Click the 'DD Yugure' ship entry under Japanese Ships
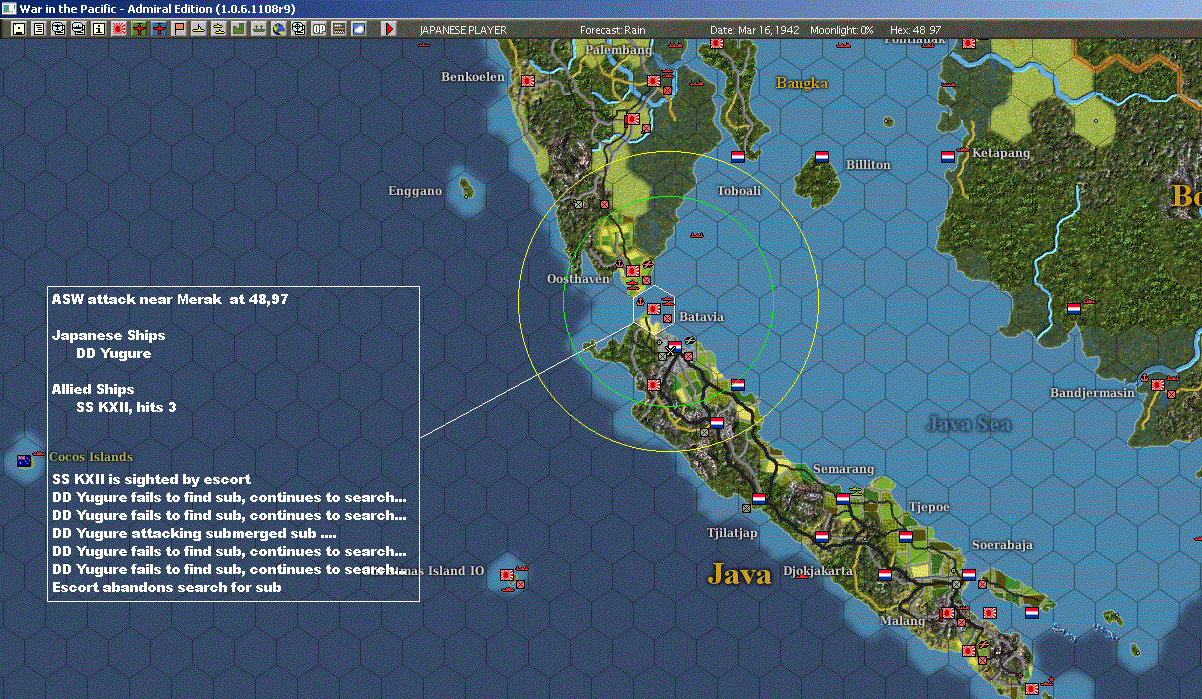Screen dimensions: 1202x699 pos(114,353)
